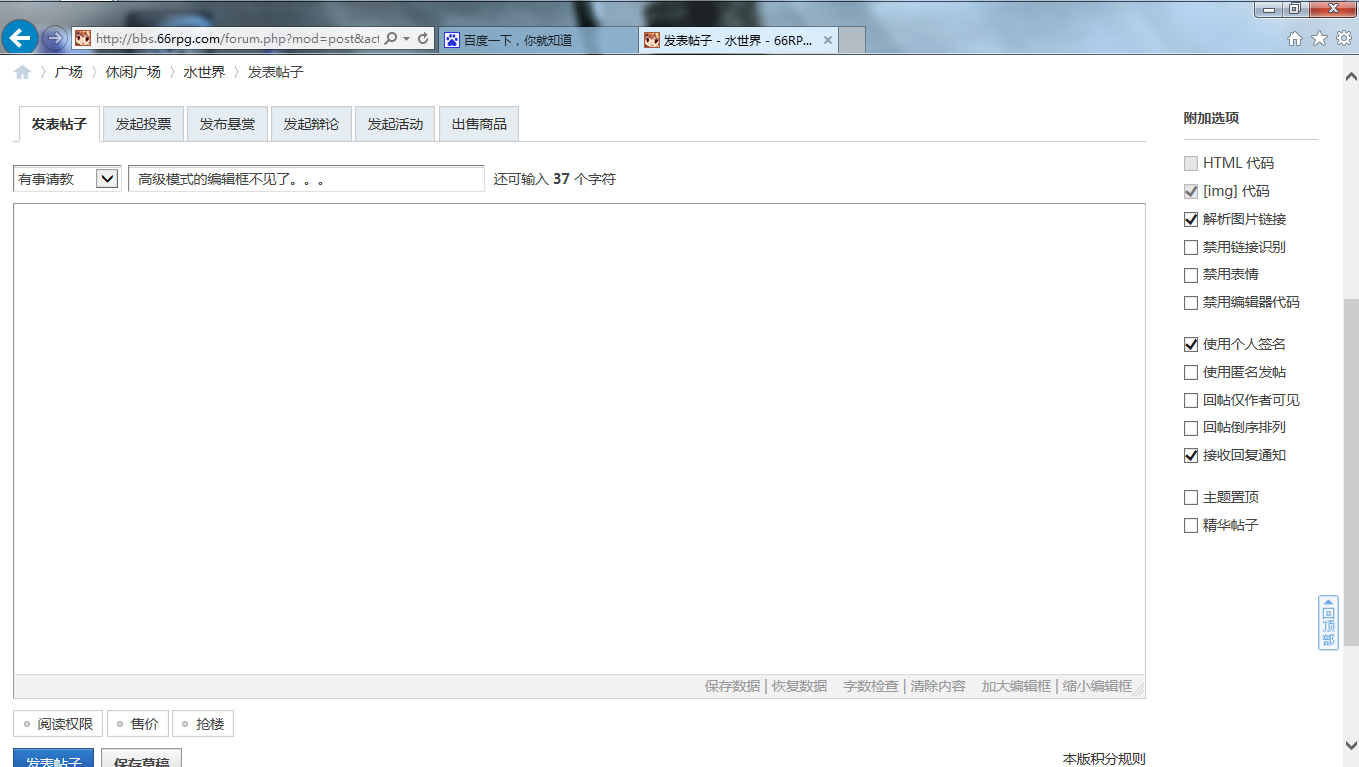Open the blank new tab button
This screenshot has width=1359, height=767.
click(852, 40)
